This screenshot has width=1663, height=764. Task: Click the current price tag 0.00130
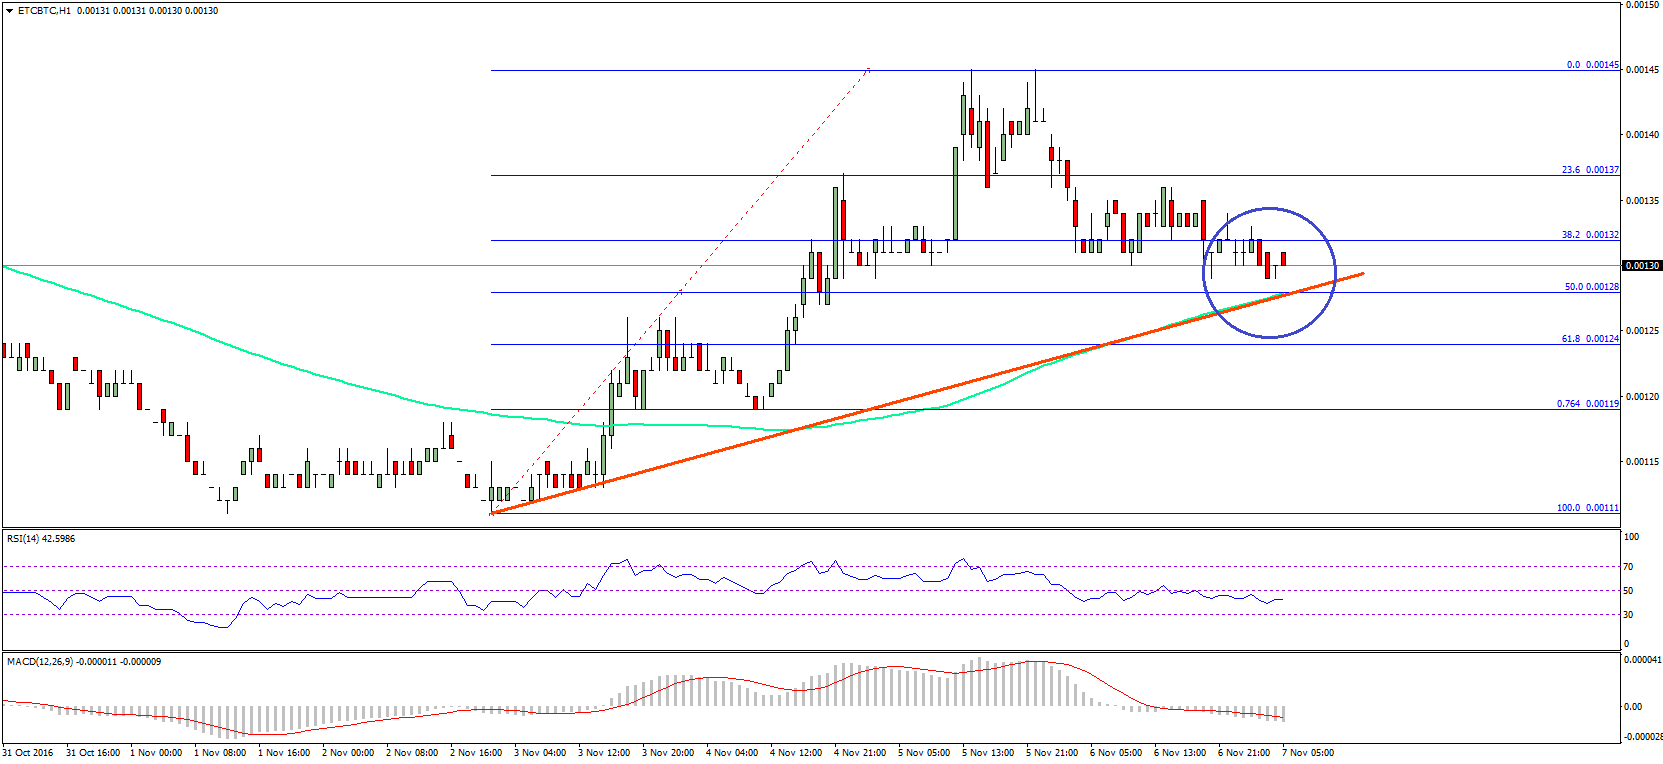coord(1642,266)
